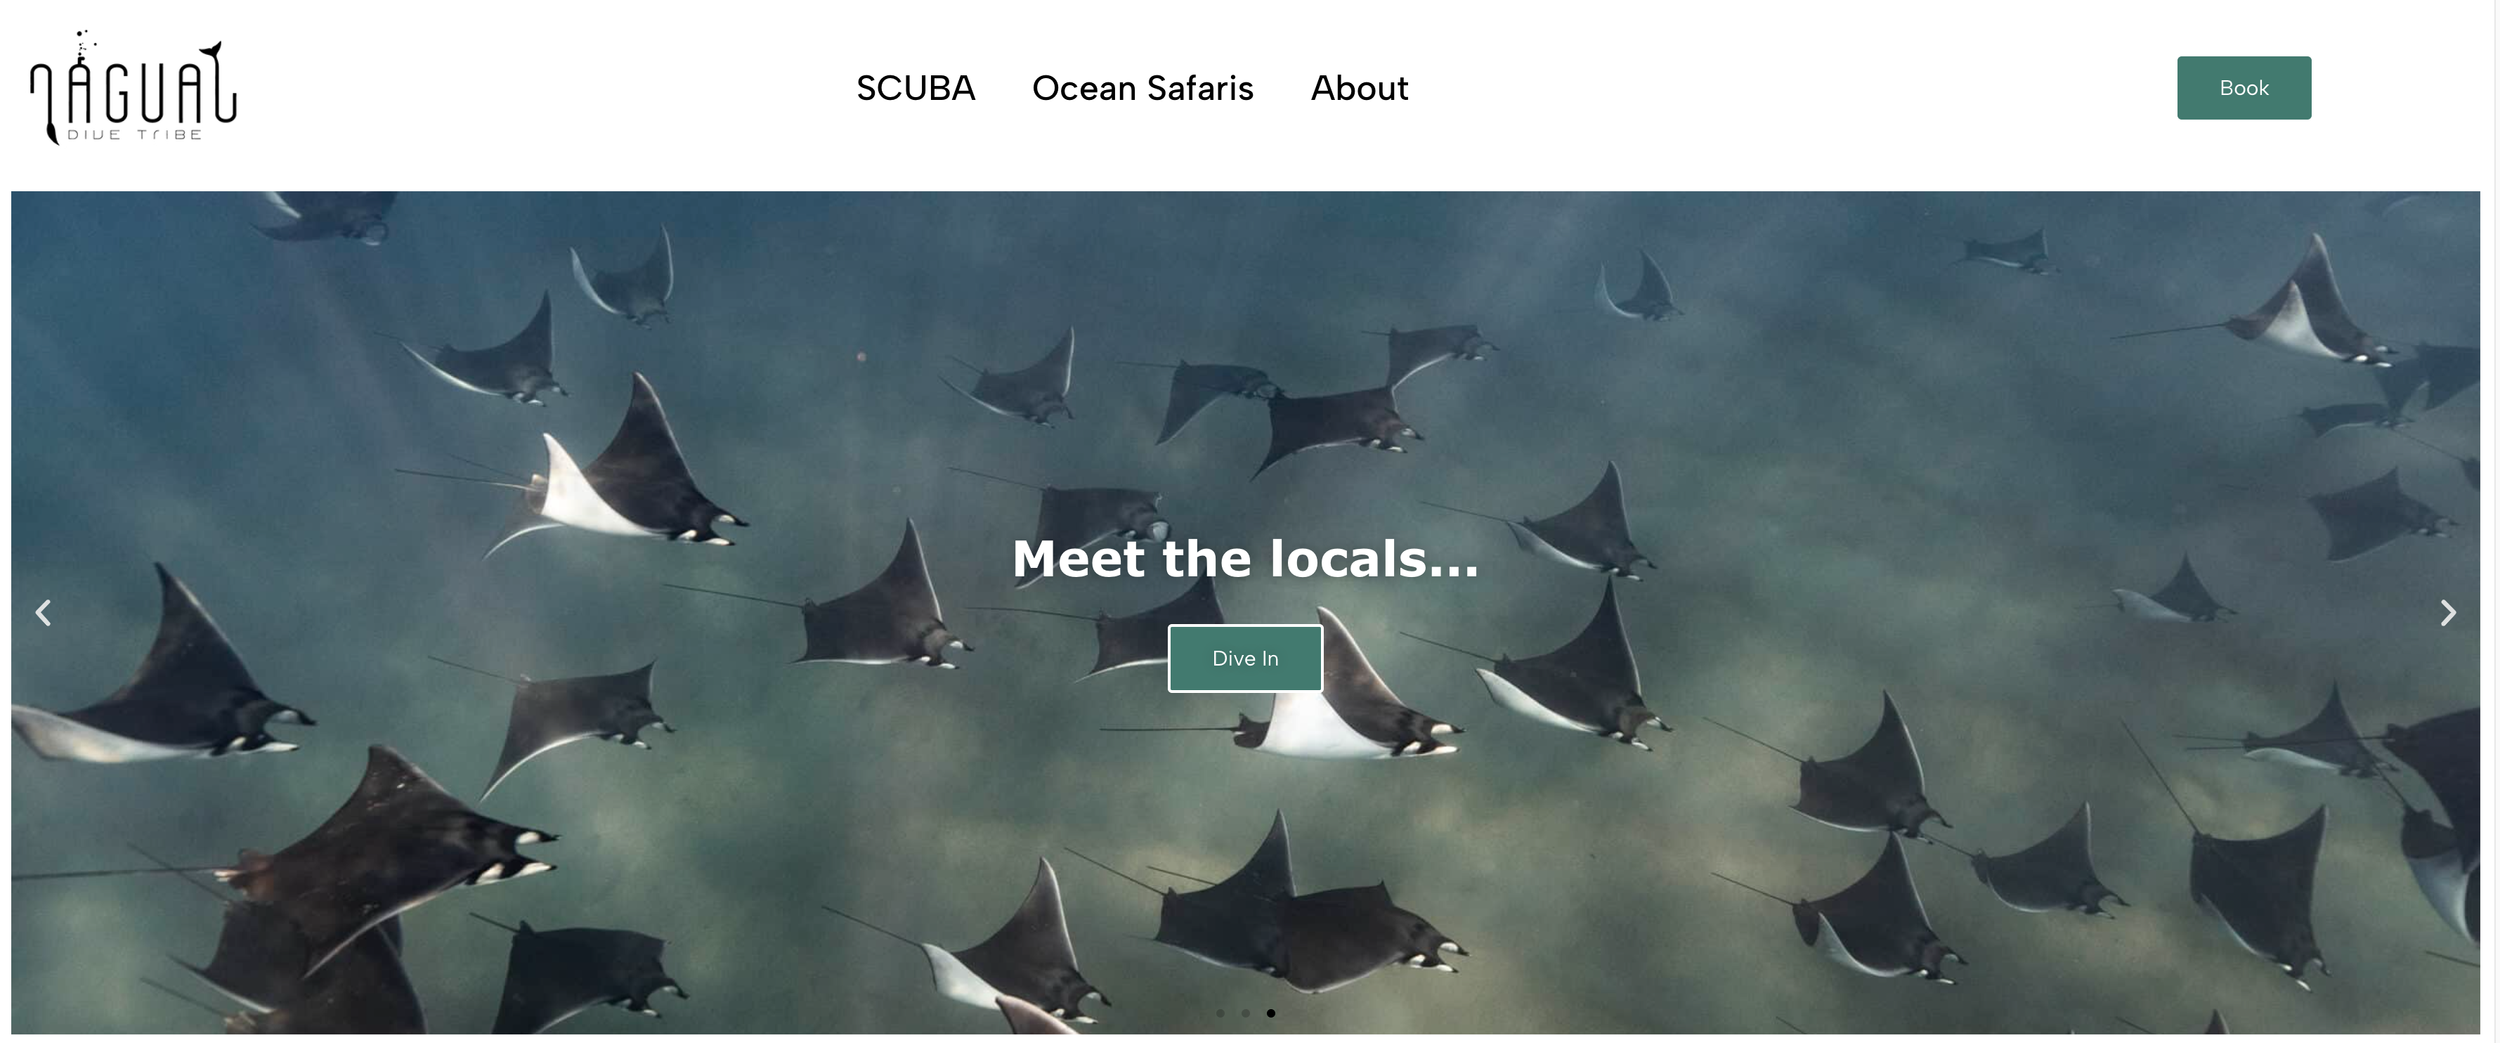Advance the carousel with the right chevron
The height and width of the screenshot is (1043, 2500).
2447,613
